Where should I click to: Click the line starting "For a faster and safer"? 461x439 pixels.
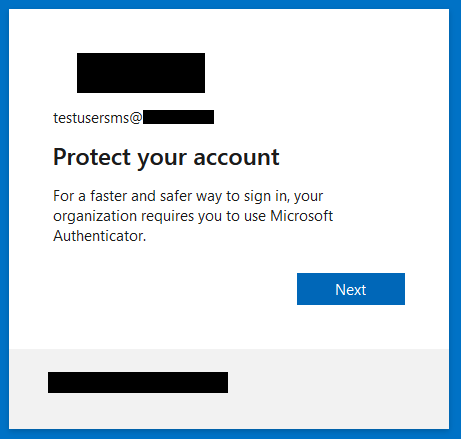tap(188, 196)
